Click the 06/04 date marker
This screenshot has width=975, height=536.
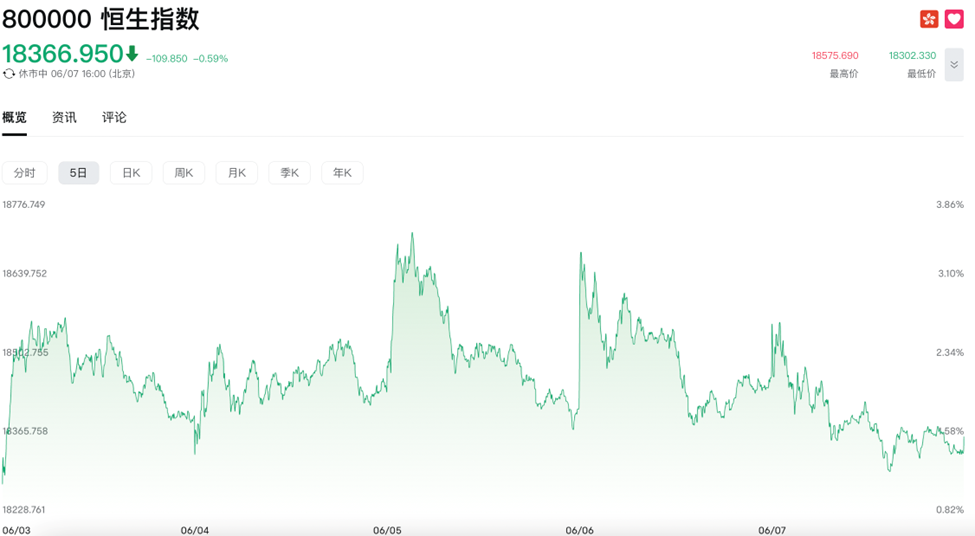pos(195,530)
